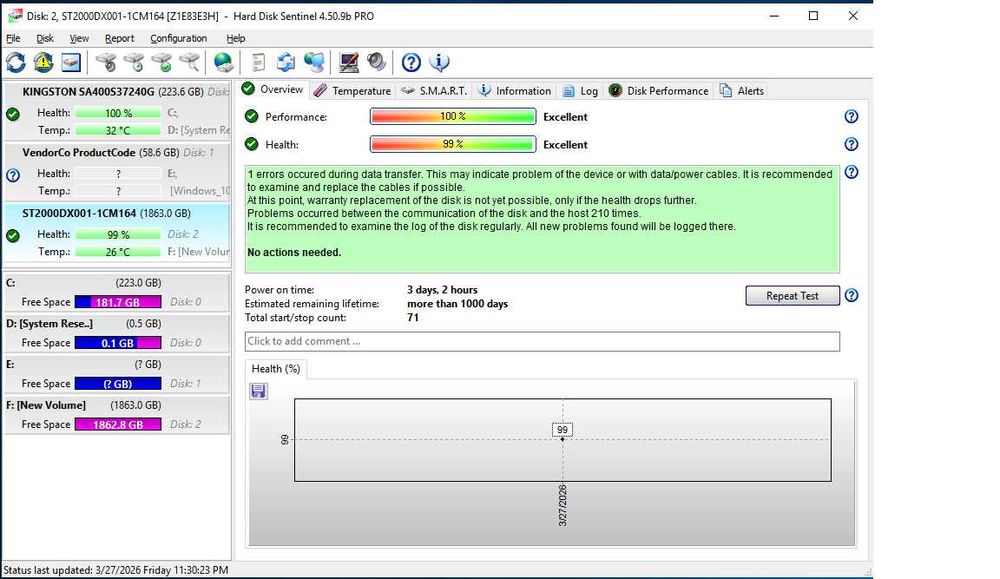Click the disk with stethoscope test icon
1000x579 pixels.
coord(106,62)
